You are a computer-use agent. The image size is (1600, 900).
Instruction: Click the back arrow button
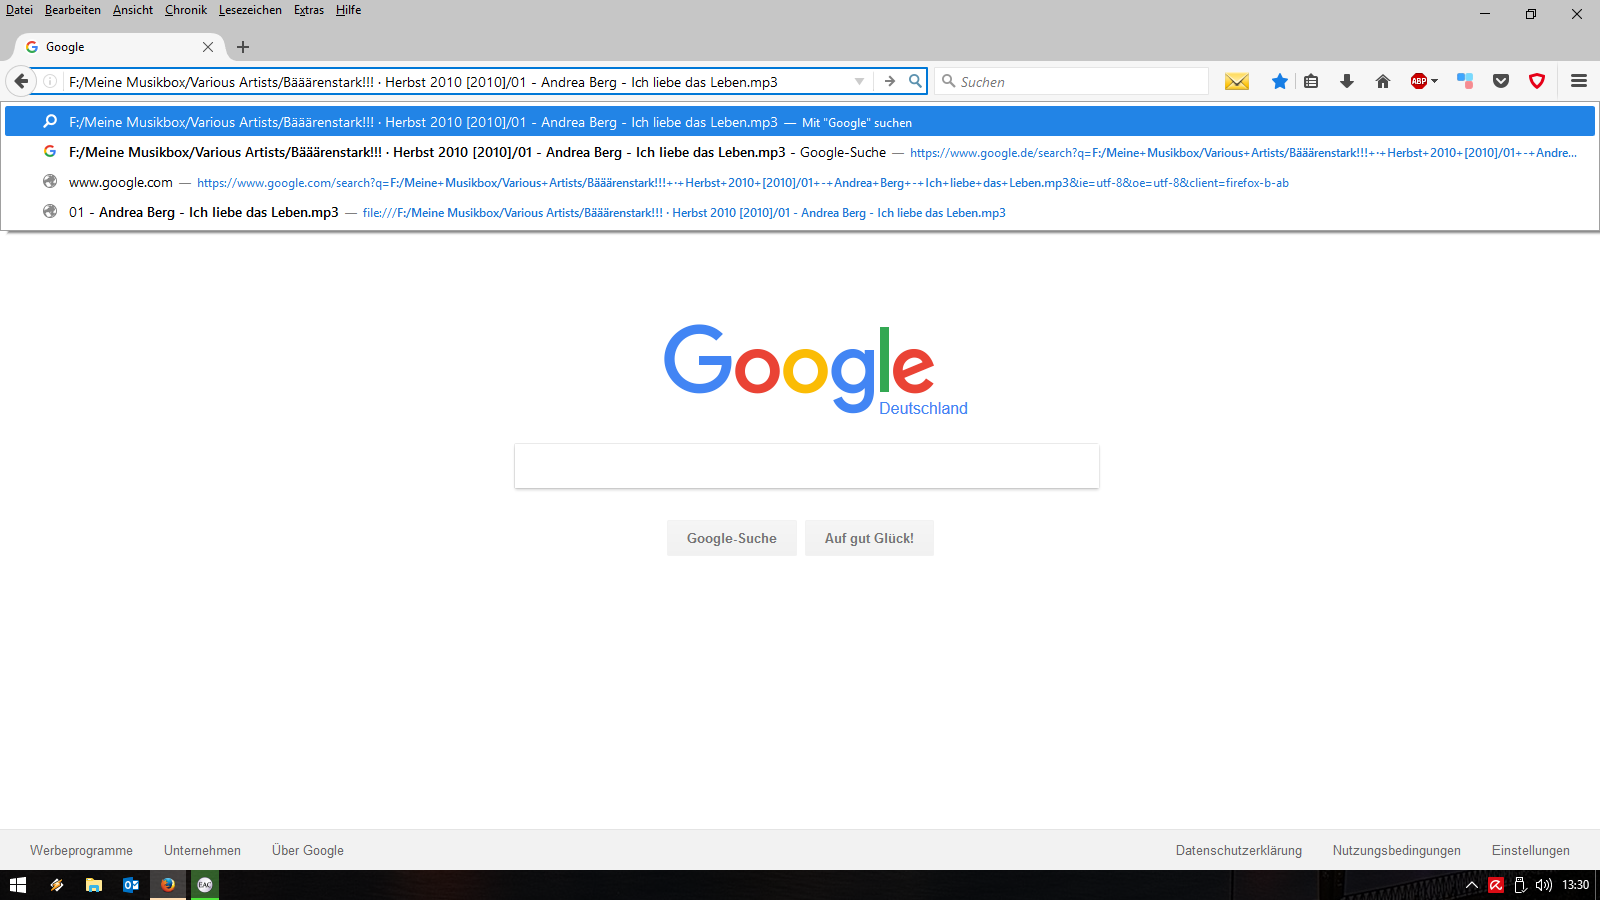(x=21, y=81)
